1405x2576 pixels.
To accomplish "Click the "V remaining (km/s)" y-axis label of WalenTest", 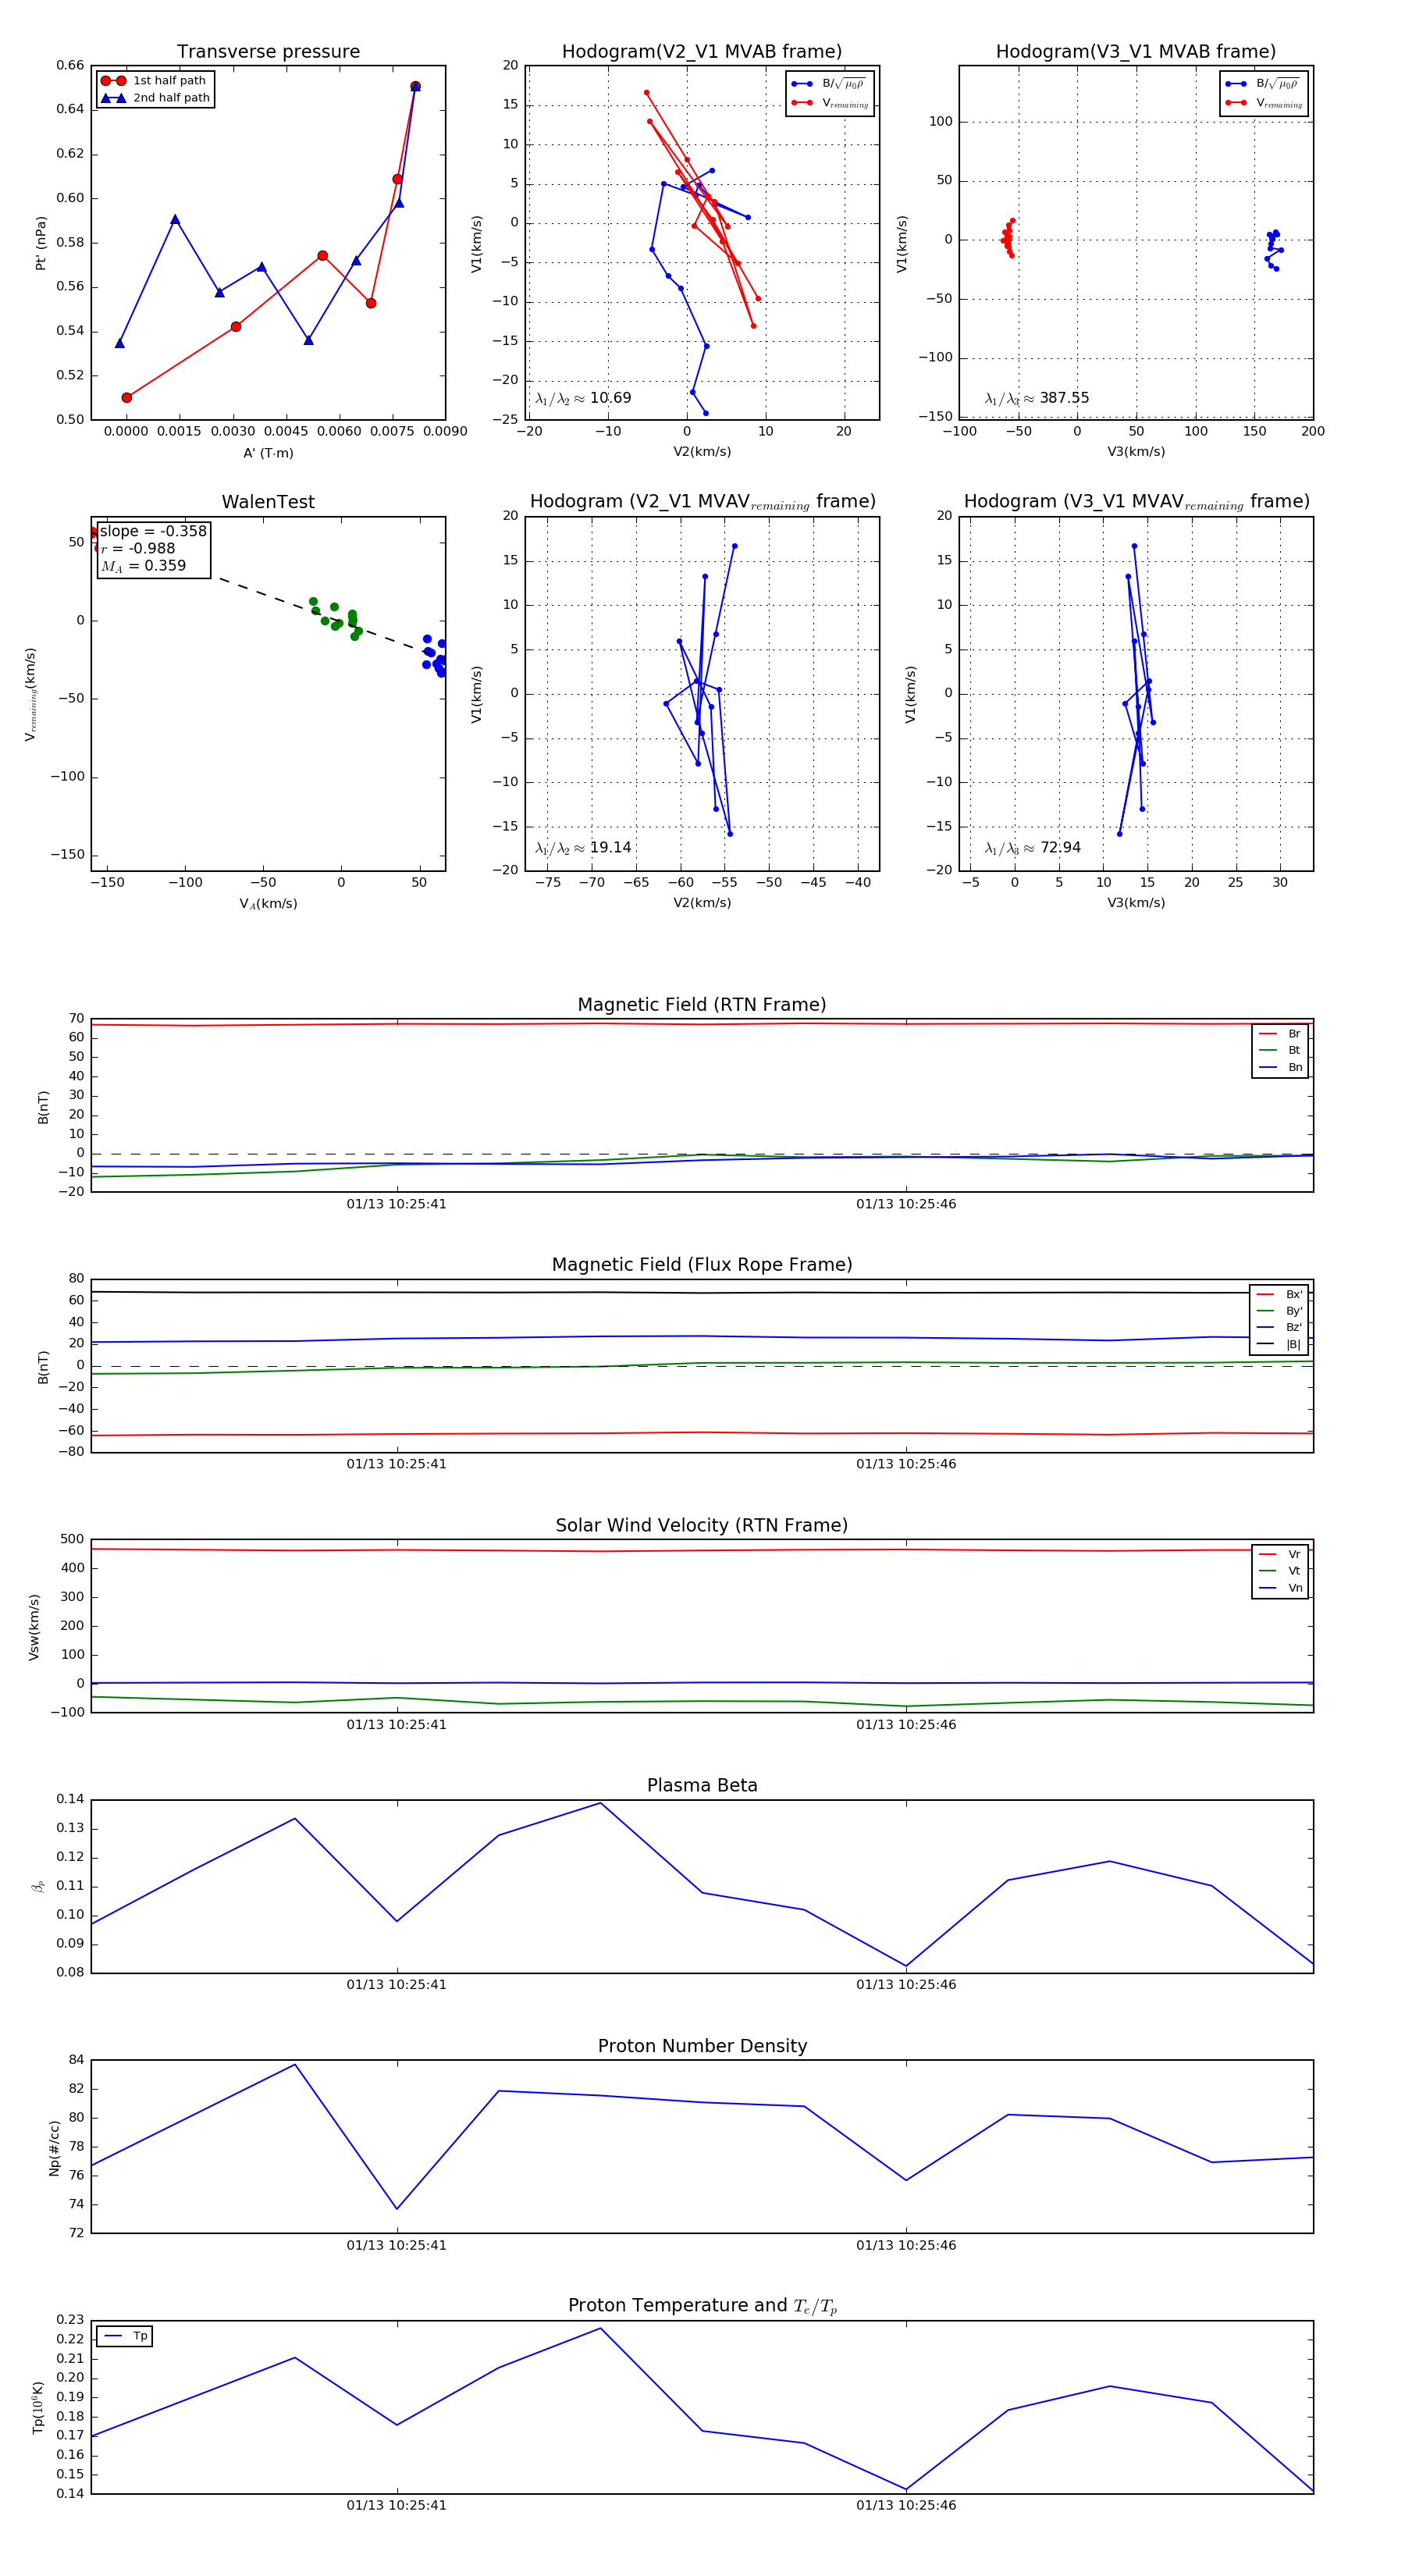I will coord(30,695).
